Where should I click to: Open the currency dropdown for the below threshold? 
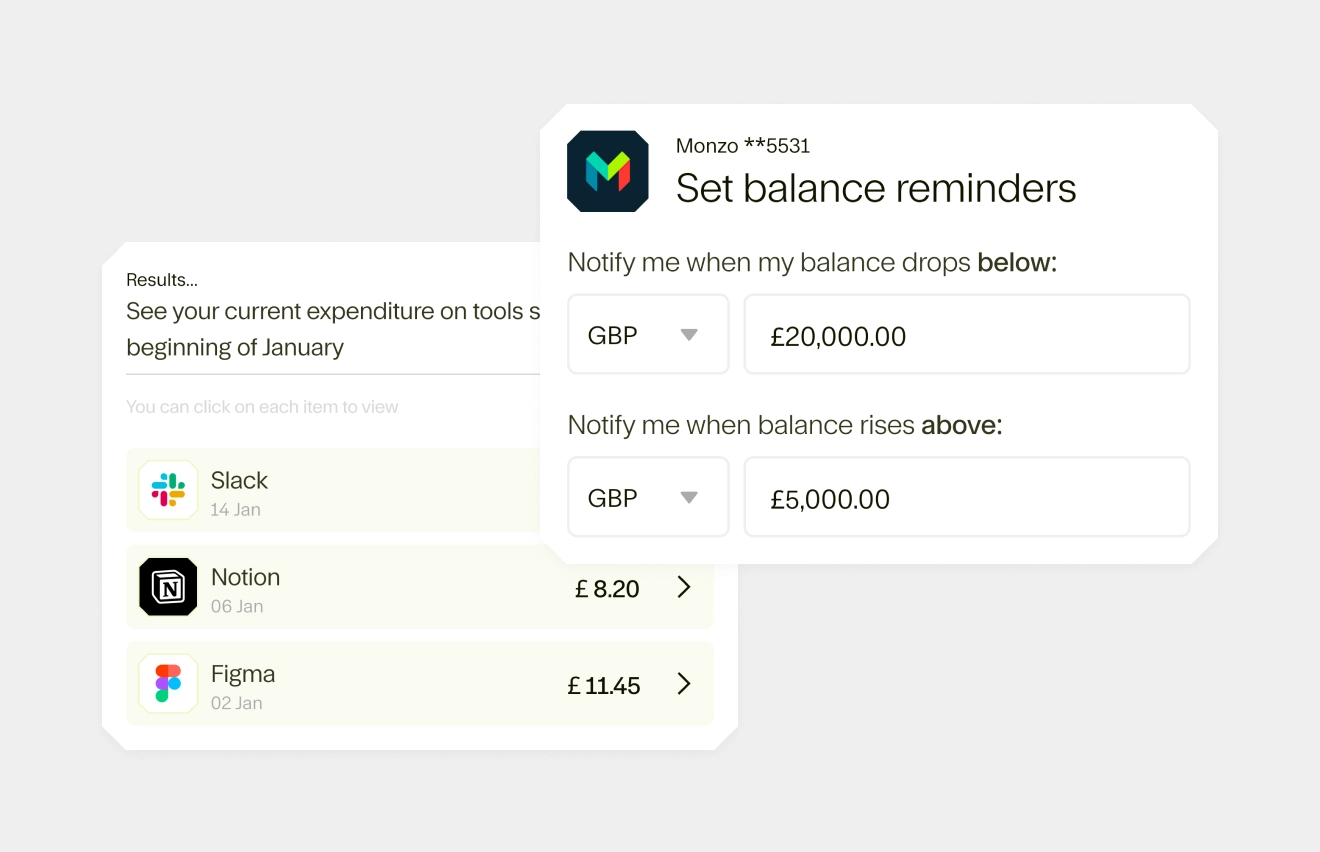tap(648, 334)
